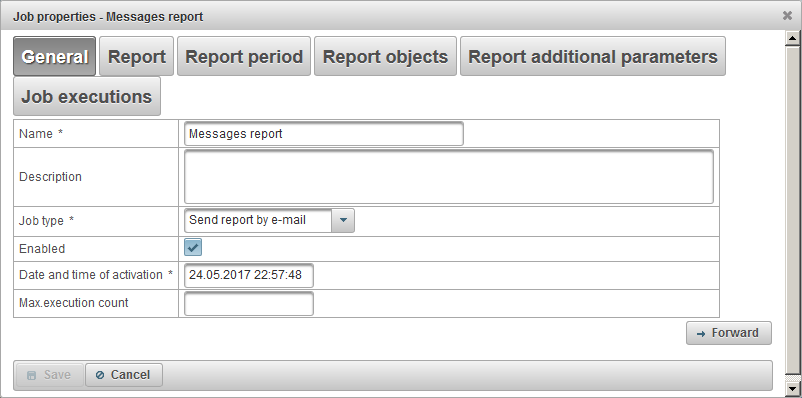Click the scrollbar up arrow
Screen dimensions: 802x398
click(792, 37)
